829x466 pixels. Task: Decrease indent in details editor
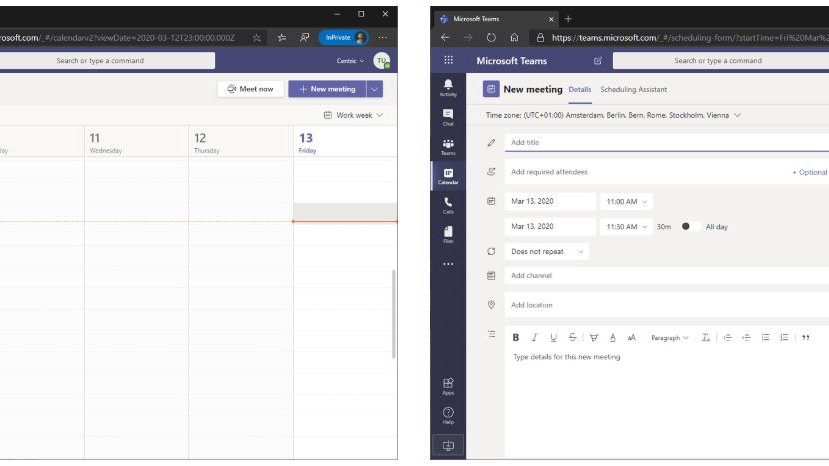[x=727, y=337]
